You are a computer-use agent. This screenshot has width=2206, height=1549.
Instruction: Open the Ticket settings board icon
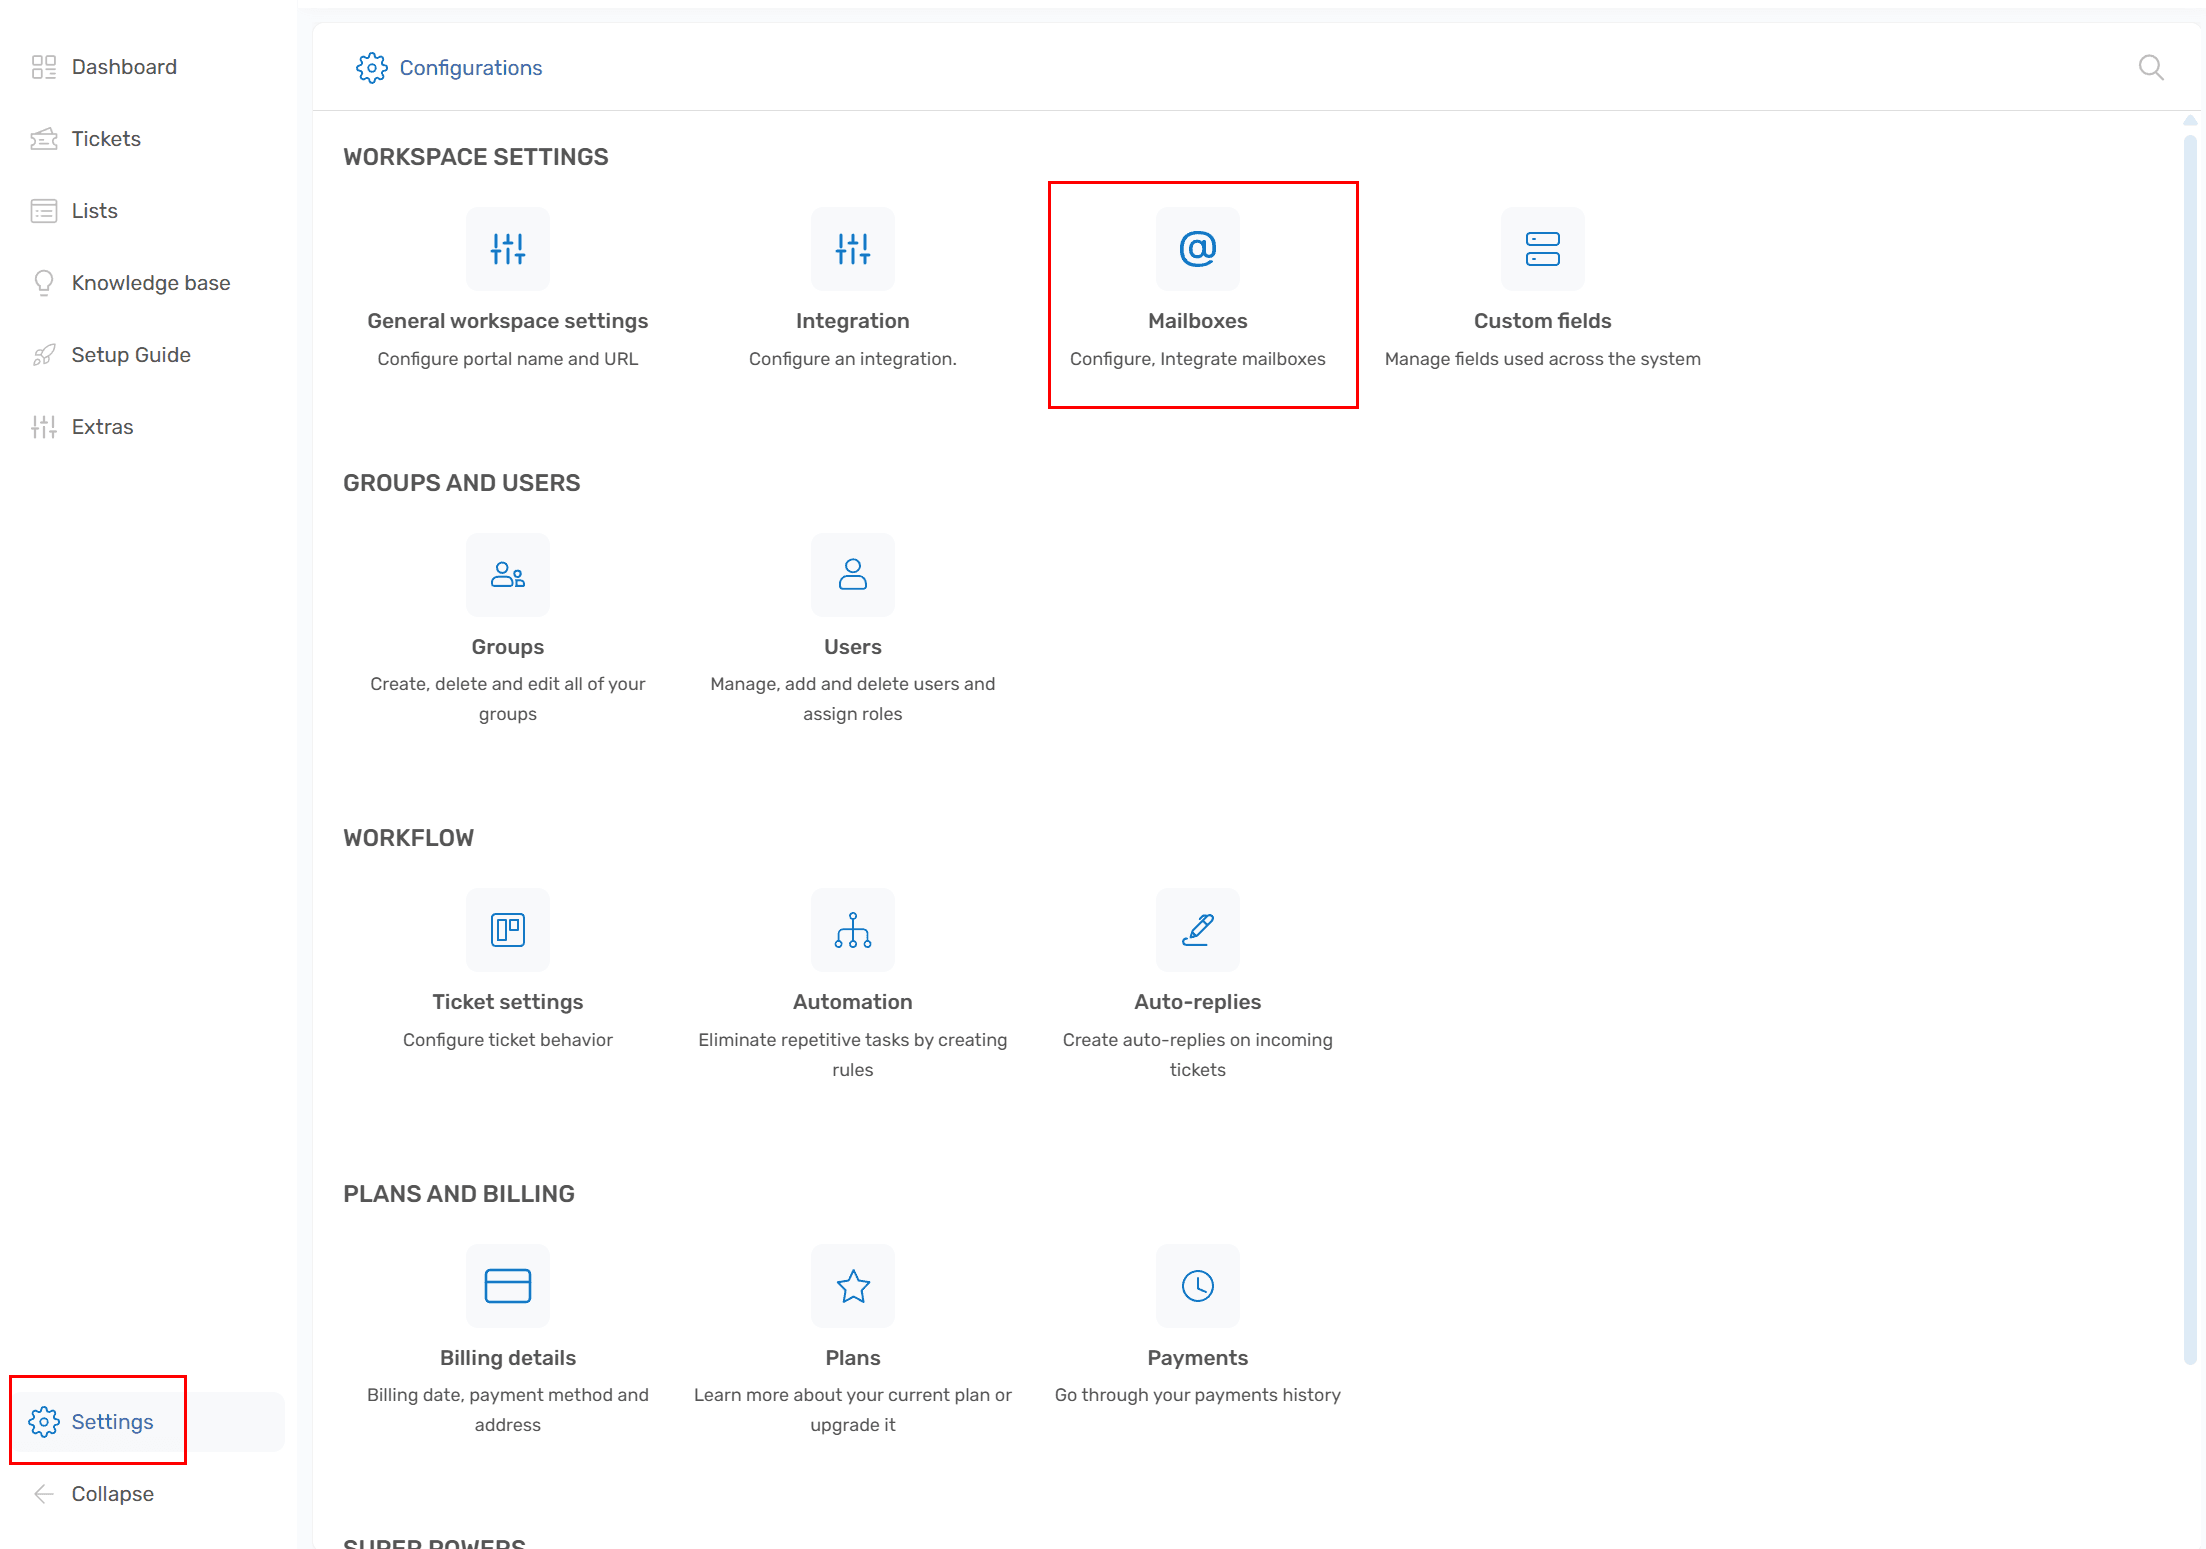point(507,930)
